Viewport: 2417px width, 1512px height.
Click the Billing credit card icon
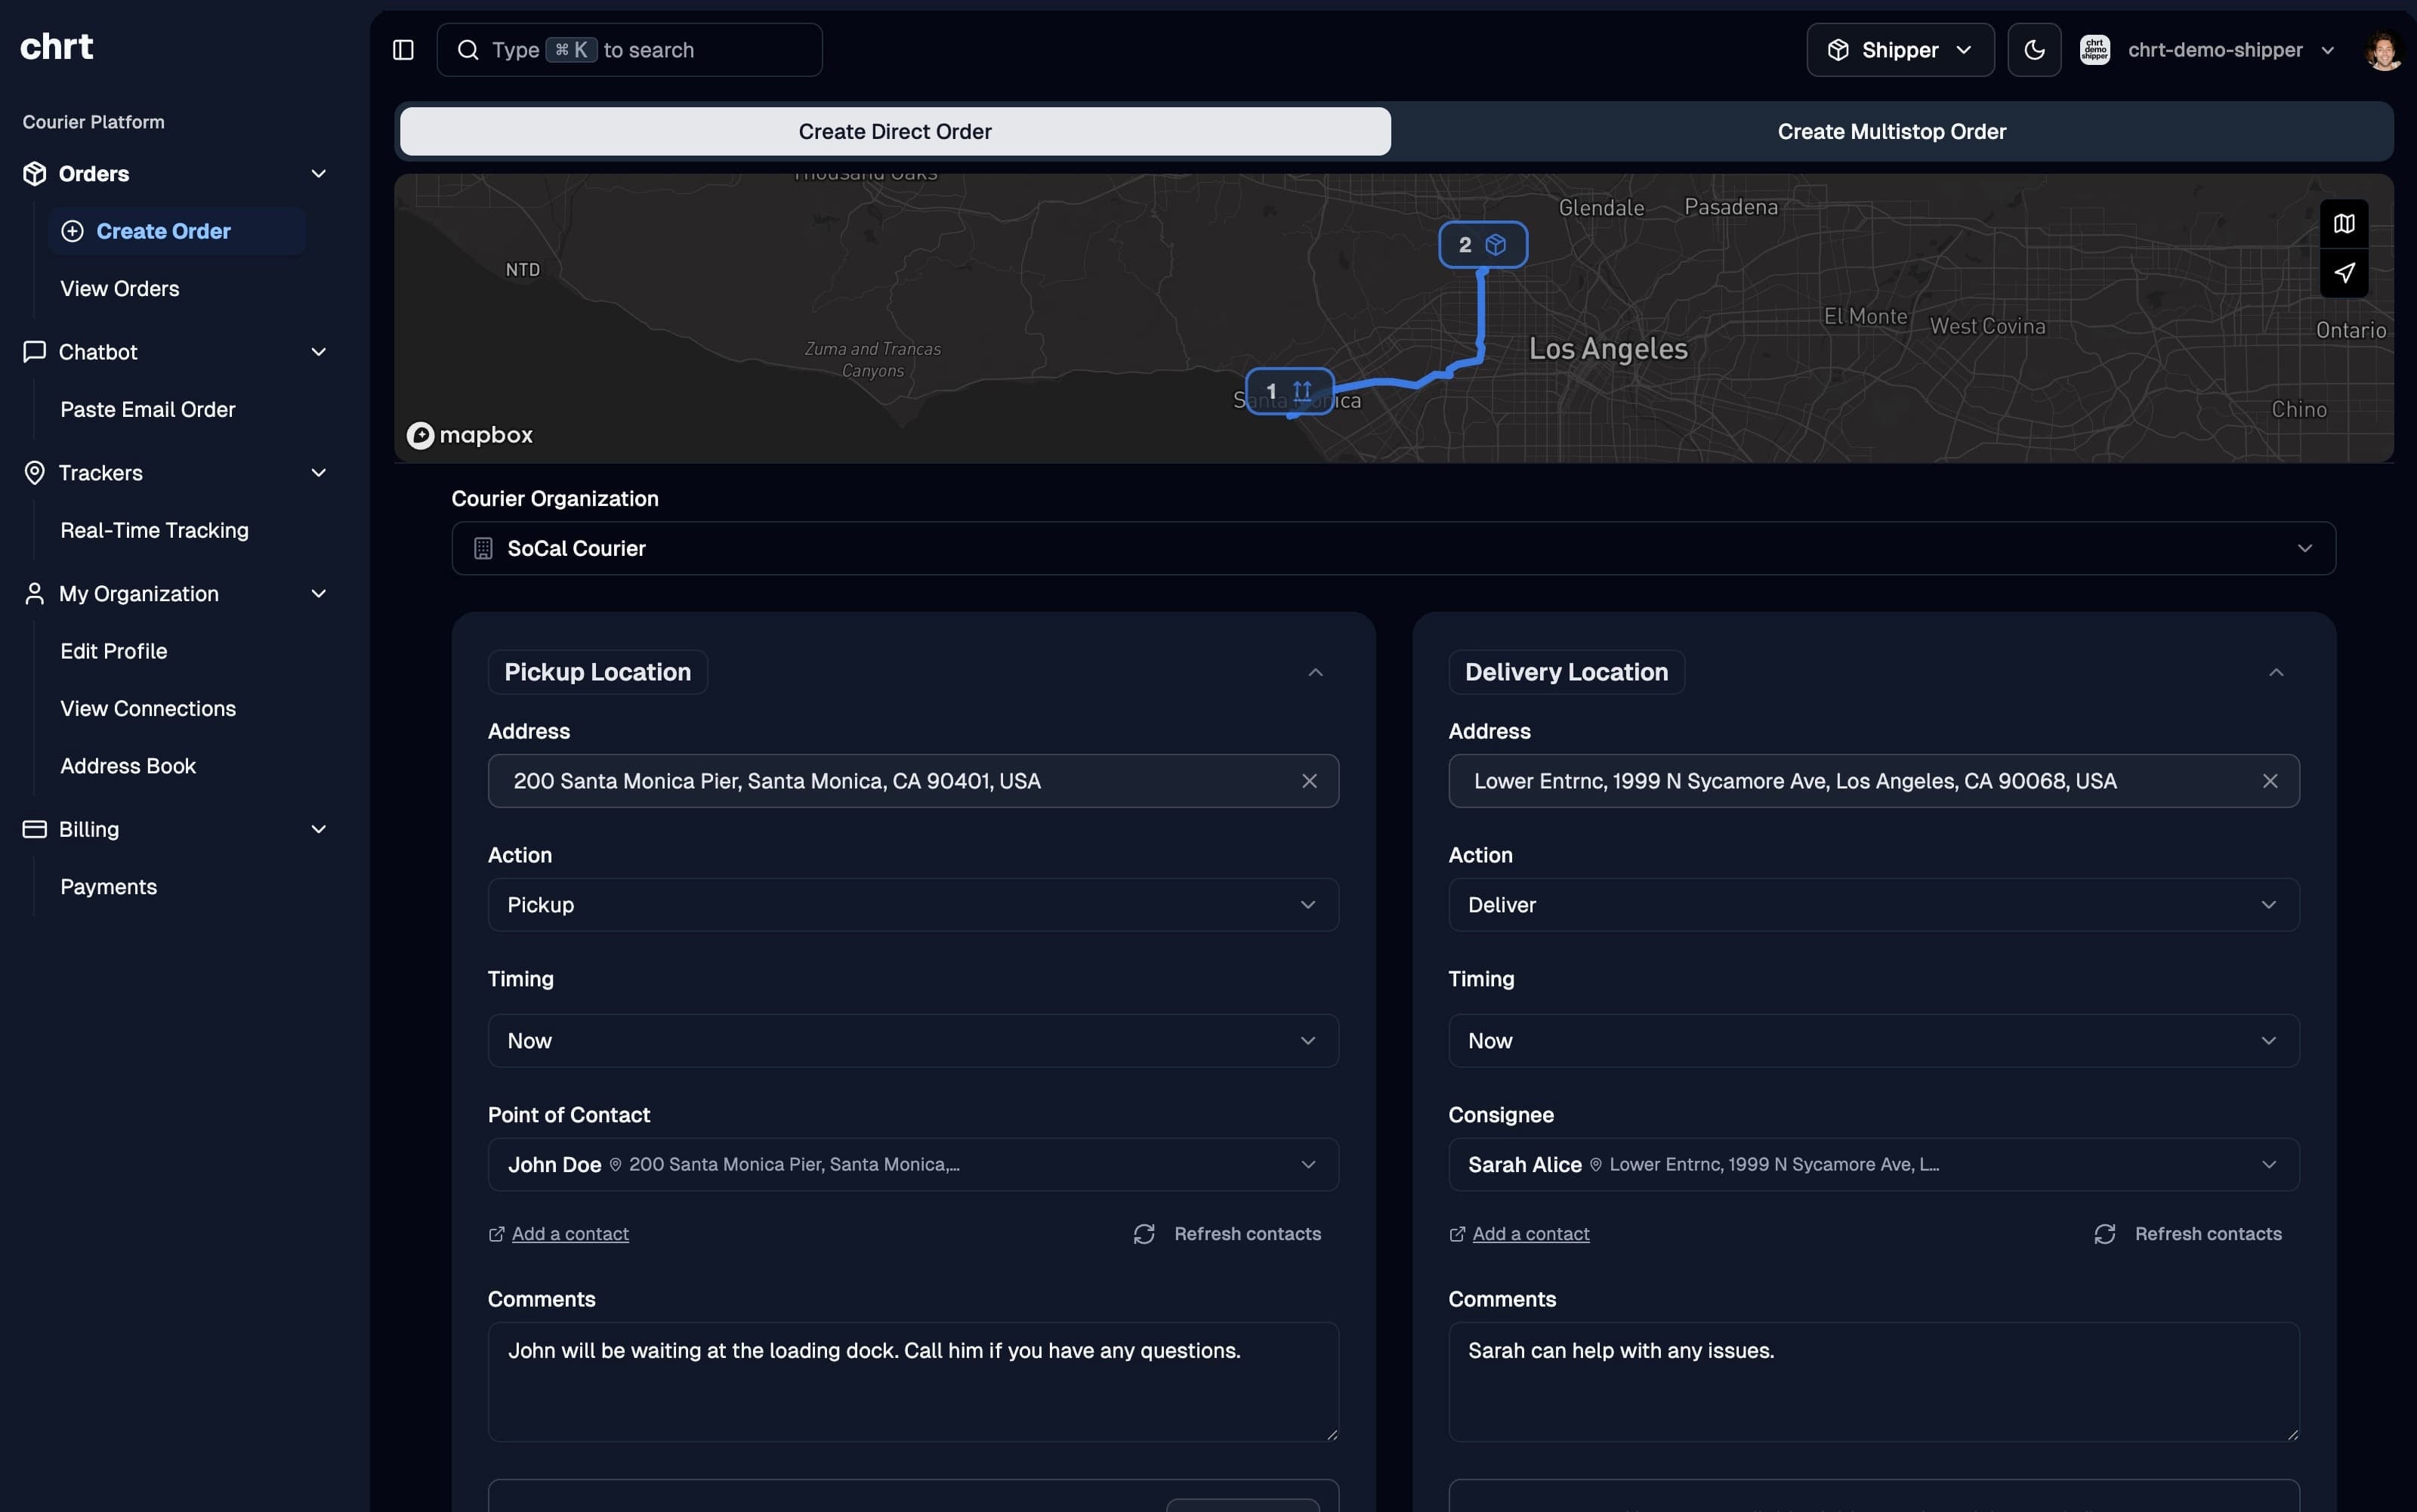[34, 829]
